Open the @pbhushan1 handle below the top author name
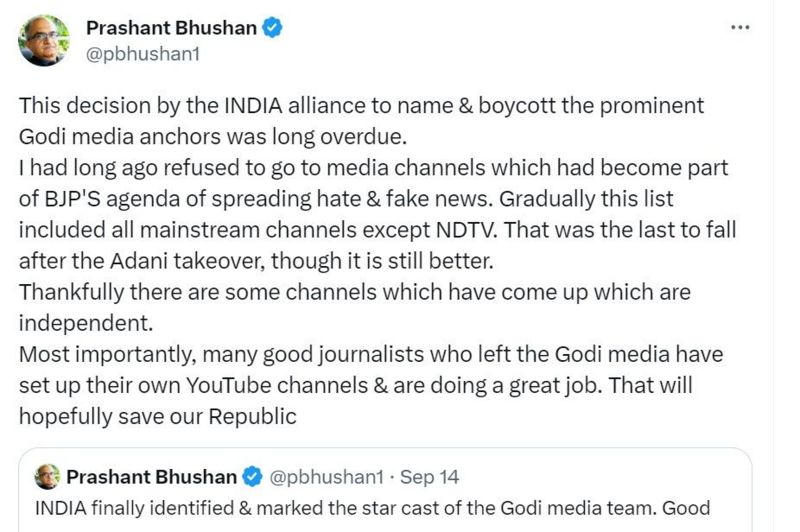Screen dimensions: 800x532 coord(143,54)
